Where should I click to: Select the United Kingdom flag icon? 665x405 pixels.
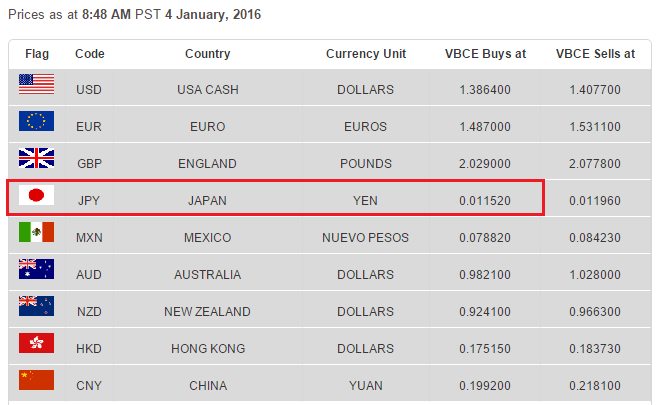36,158
